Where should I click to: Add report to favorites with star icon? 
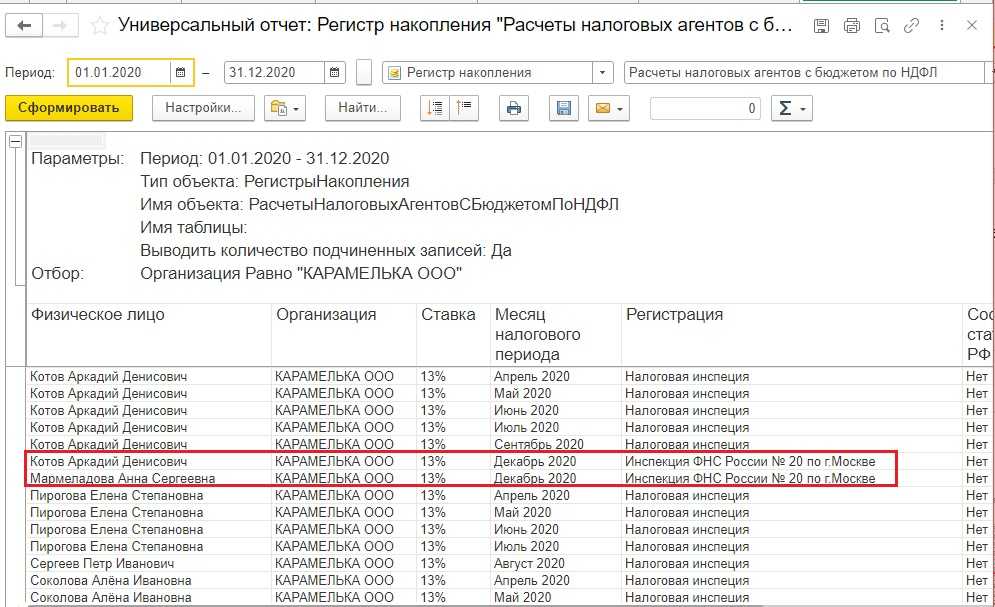click(x=99, y=25)
